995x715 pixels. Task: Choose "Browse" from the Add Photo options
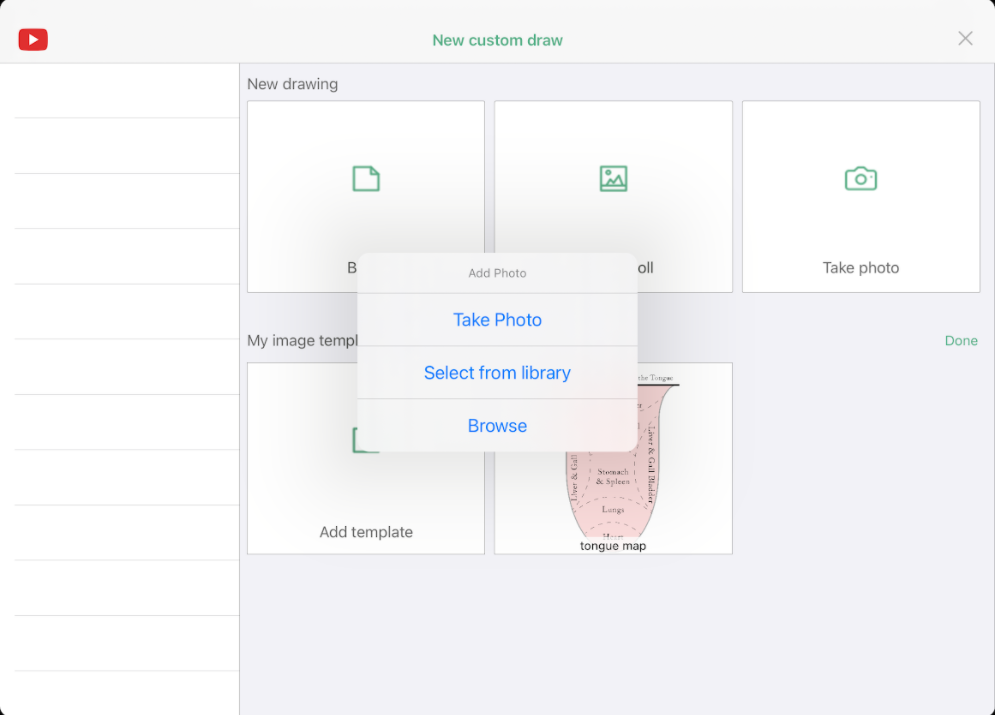[497, 425]
